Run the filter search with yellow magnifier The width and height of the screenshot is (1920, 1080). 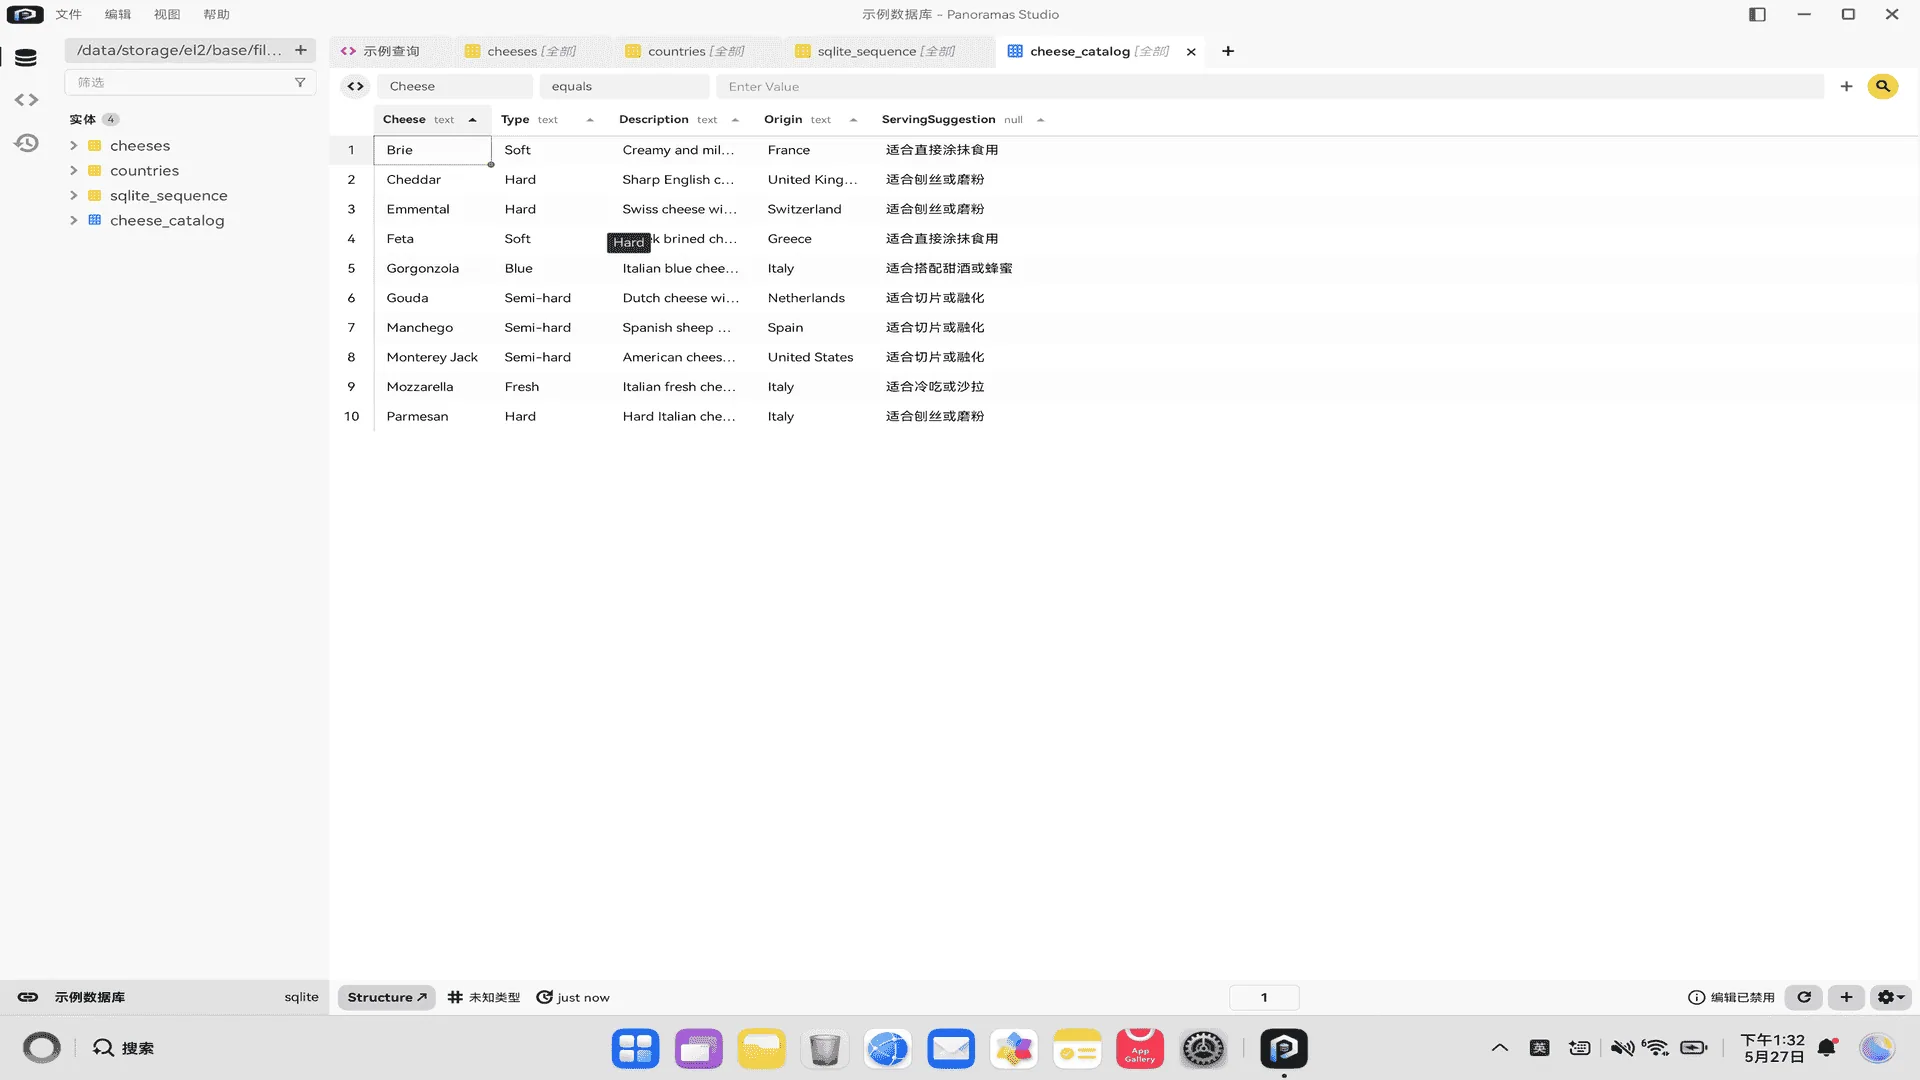1883,87
